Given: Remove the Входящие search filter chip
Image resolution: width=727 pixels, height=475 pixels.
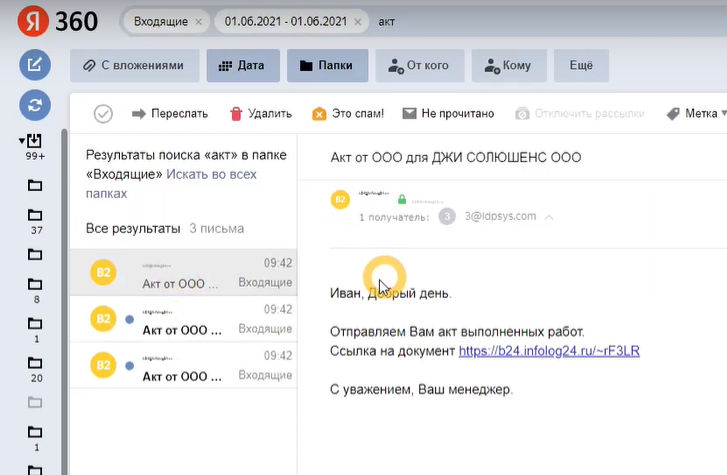Looking at the screenshot, I should (198, 22).
